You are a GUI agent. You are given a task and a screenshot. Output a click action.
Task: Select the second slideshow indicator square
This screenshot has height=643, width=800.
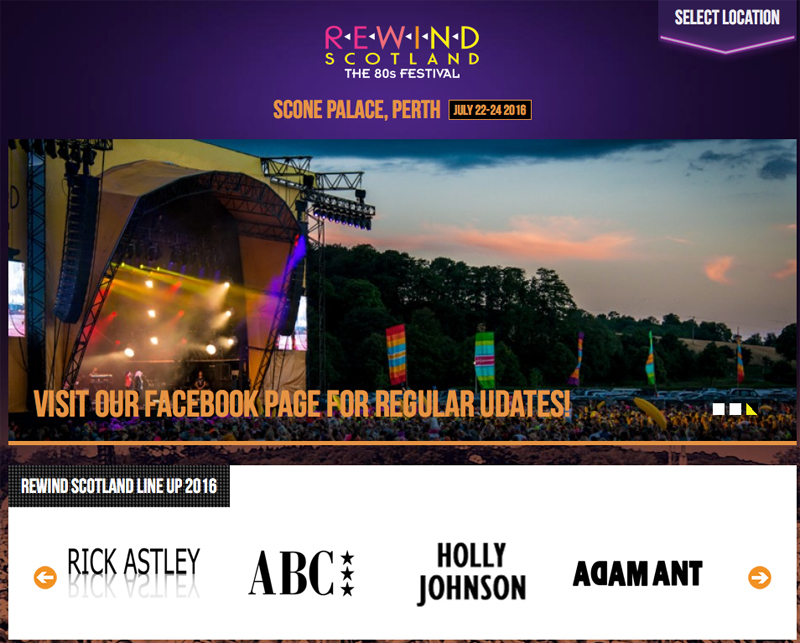(735, 409)
